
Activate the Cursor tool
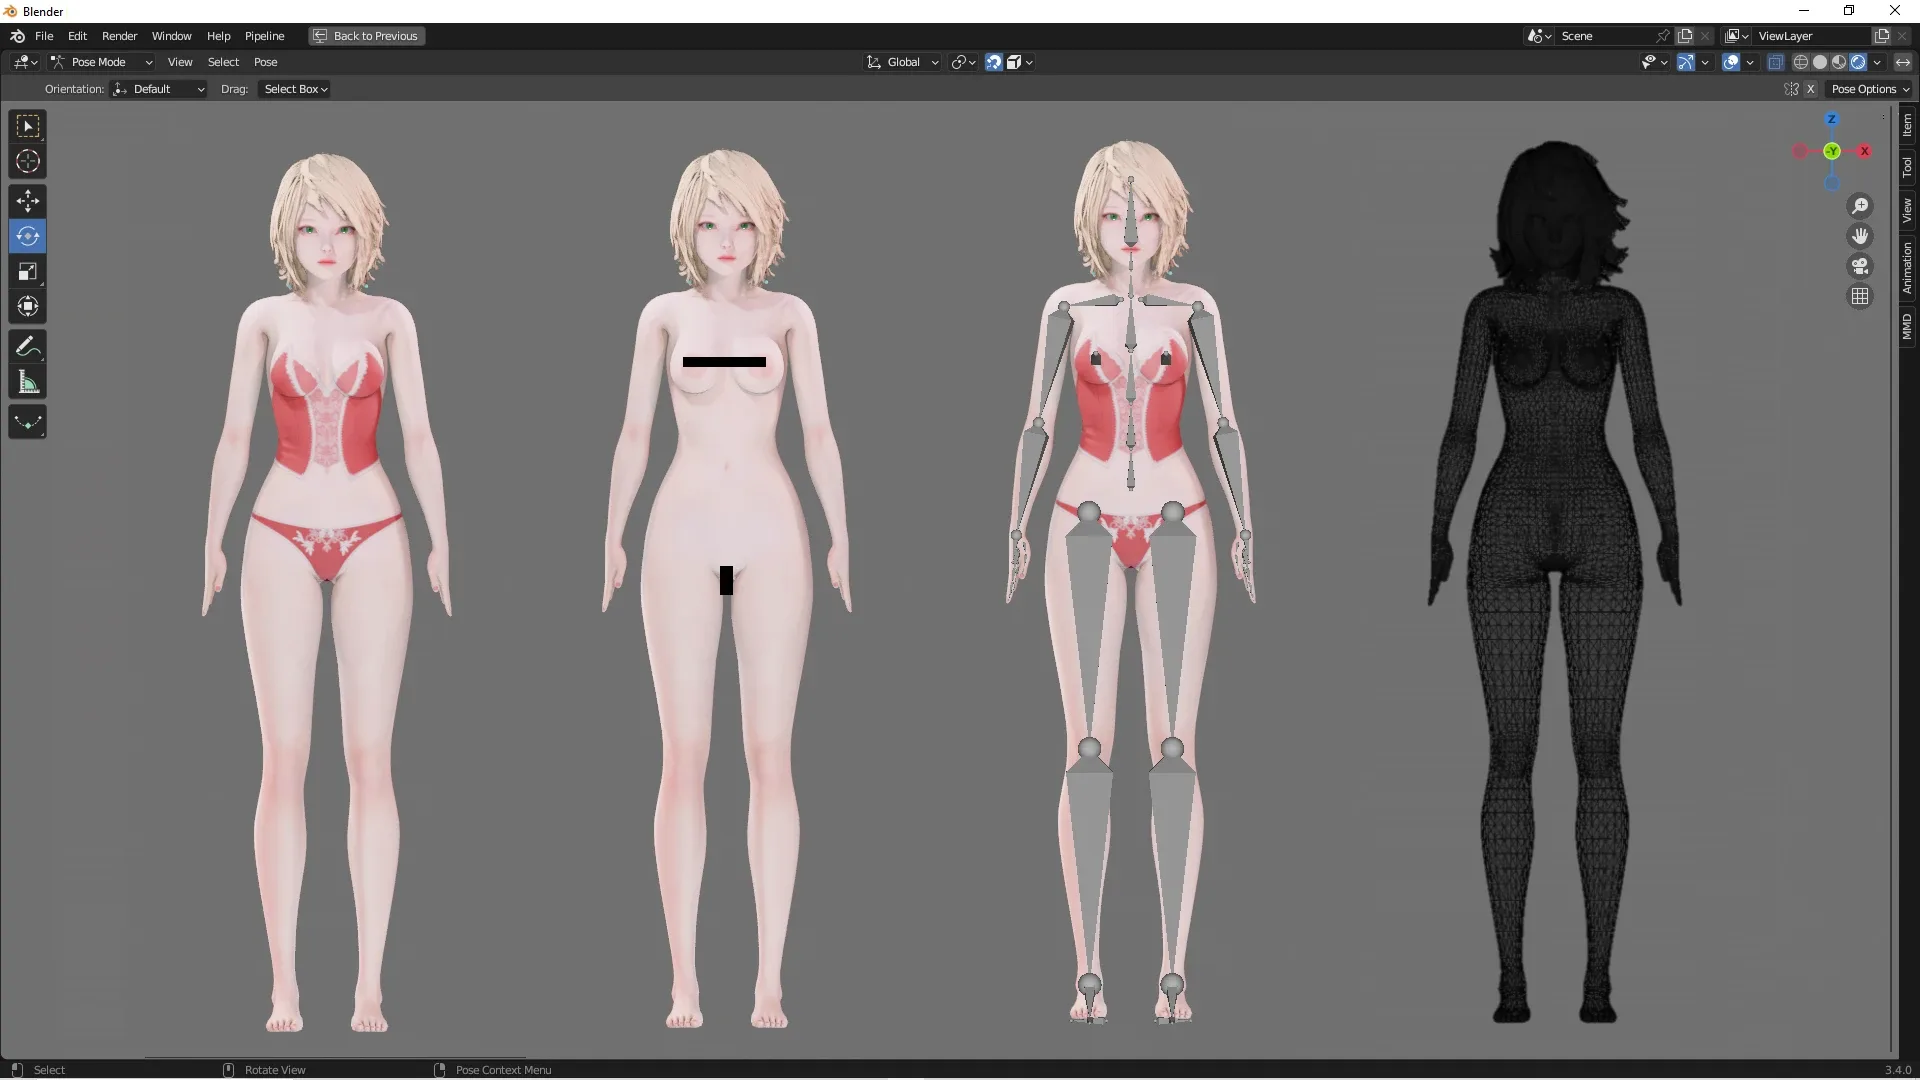click(x=27, y=160)
